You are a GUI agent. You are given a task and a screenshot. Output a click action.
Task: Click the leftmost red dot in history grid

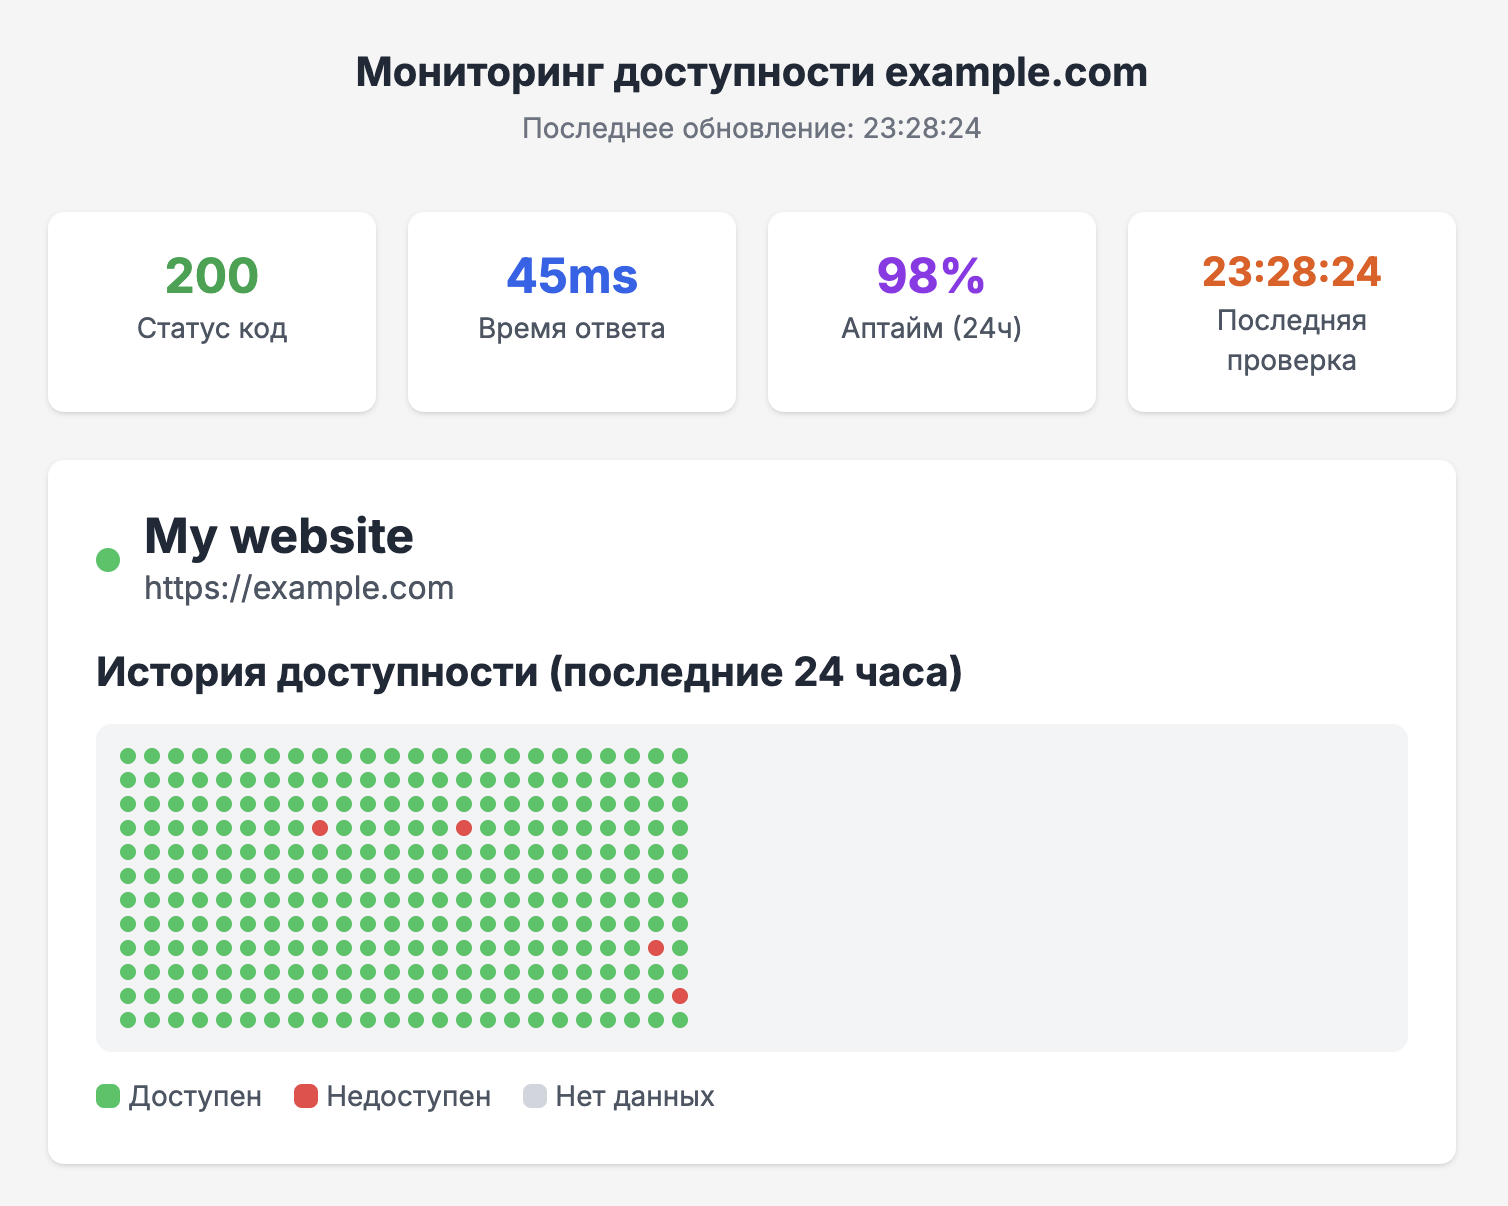pyautogui.click(x=320, y=828)
